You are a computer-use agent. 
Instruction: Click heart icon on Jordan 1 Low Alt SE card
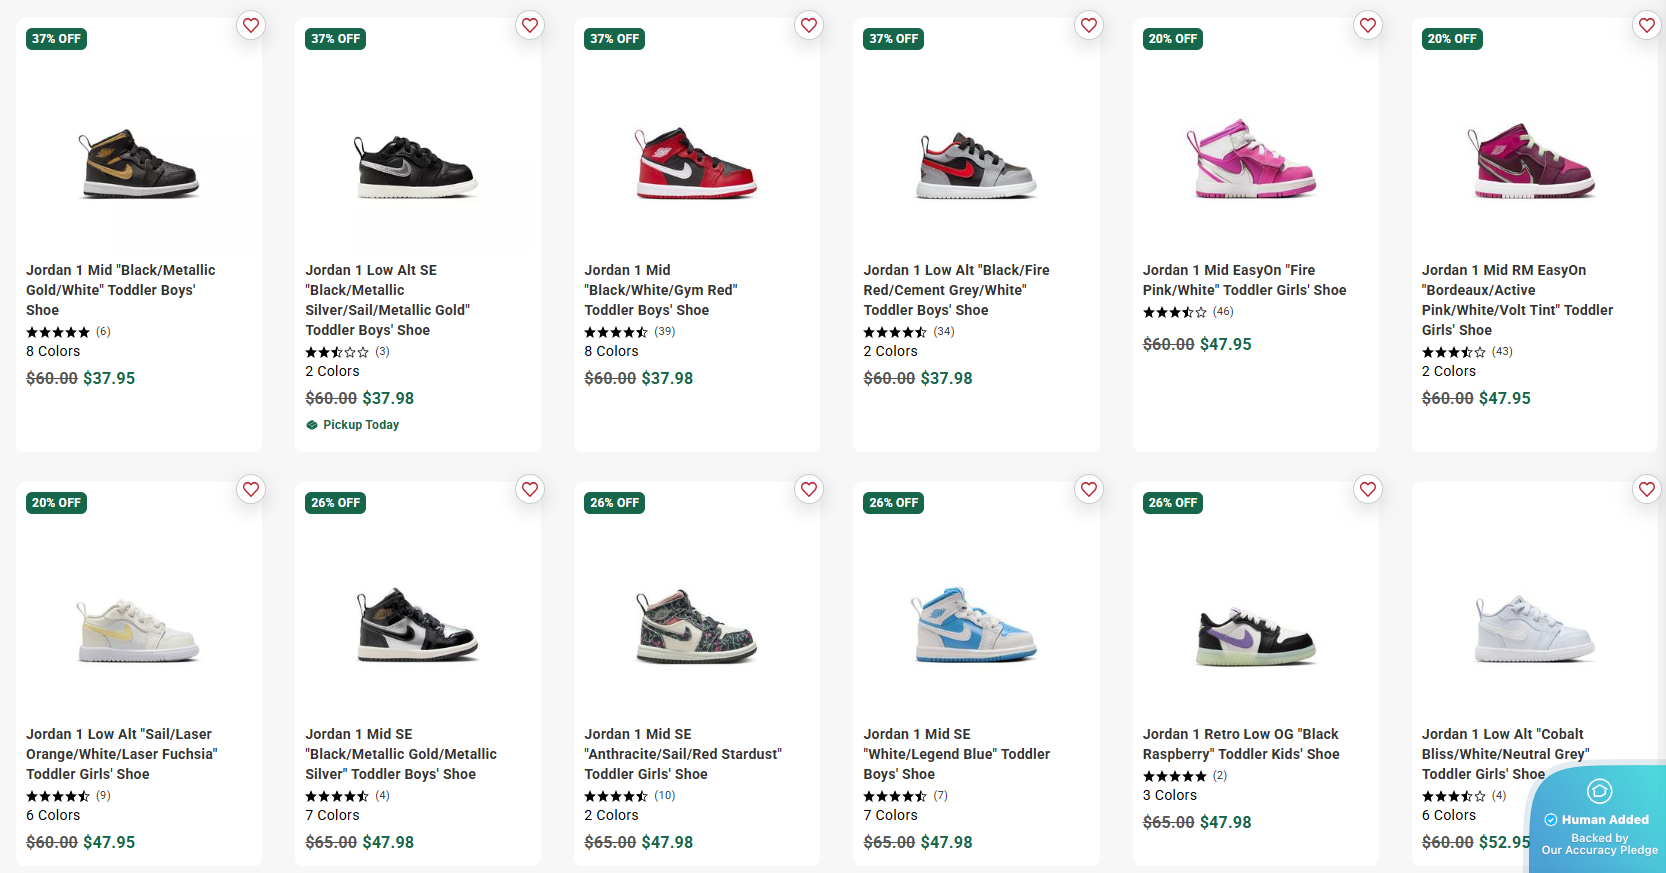(530, 25)
